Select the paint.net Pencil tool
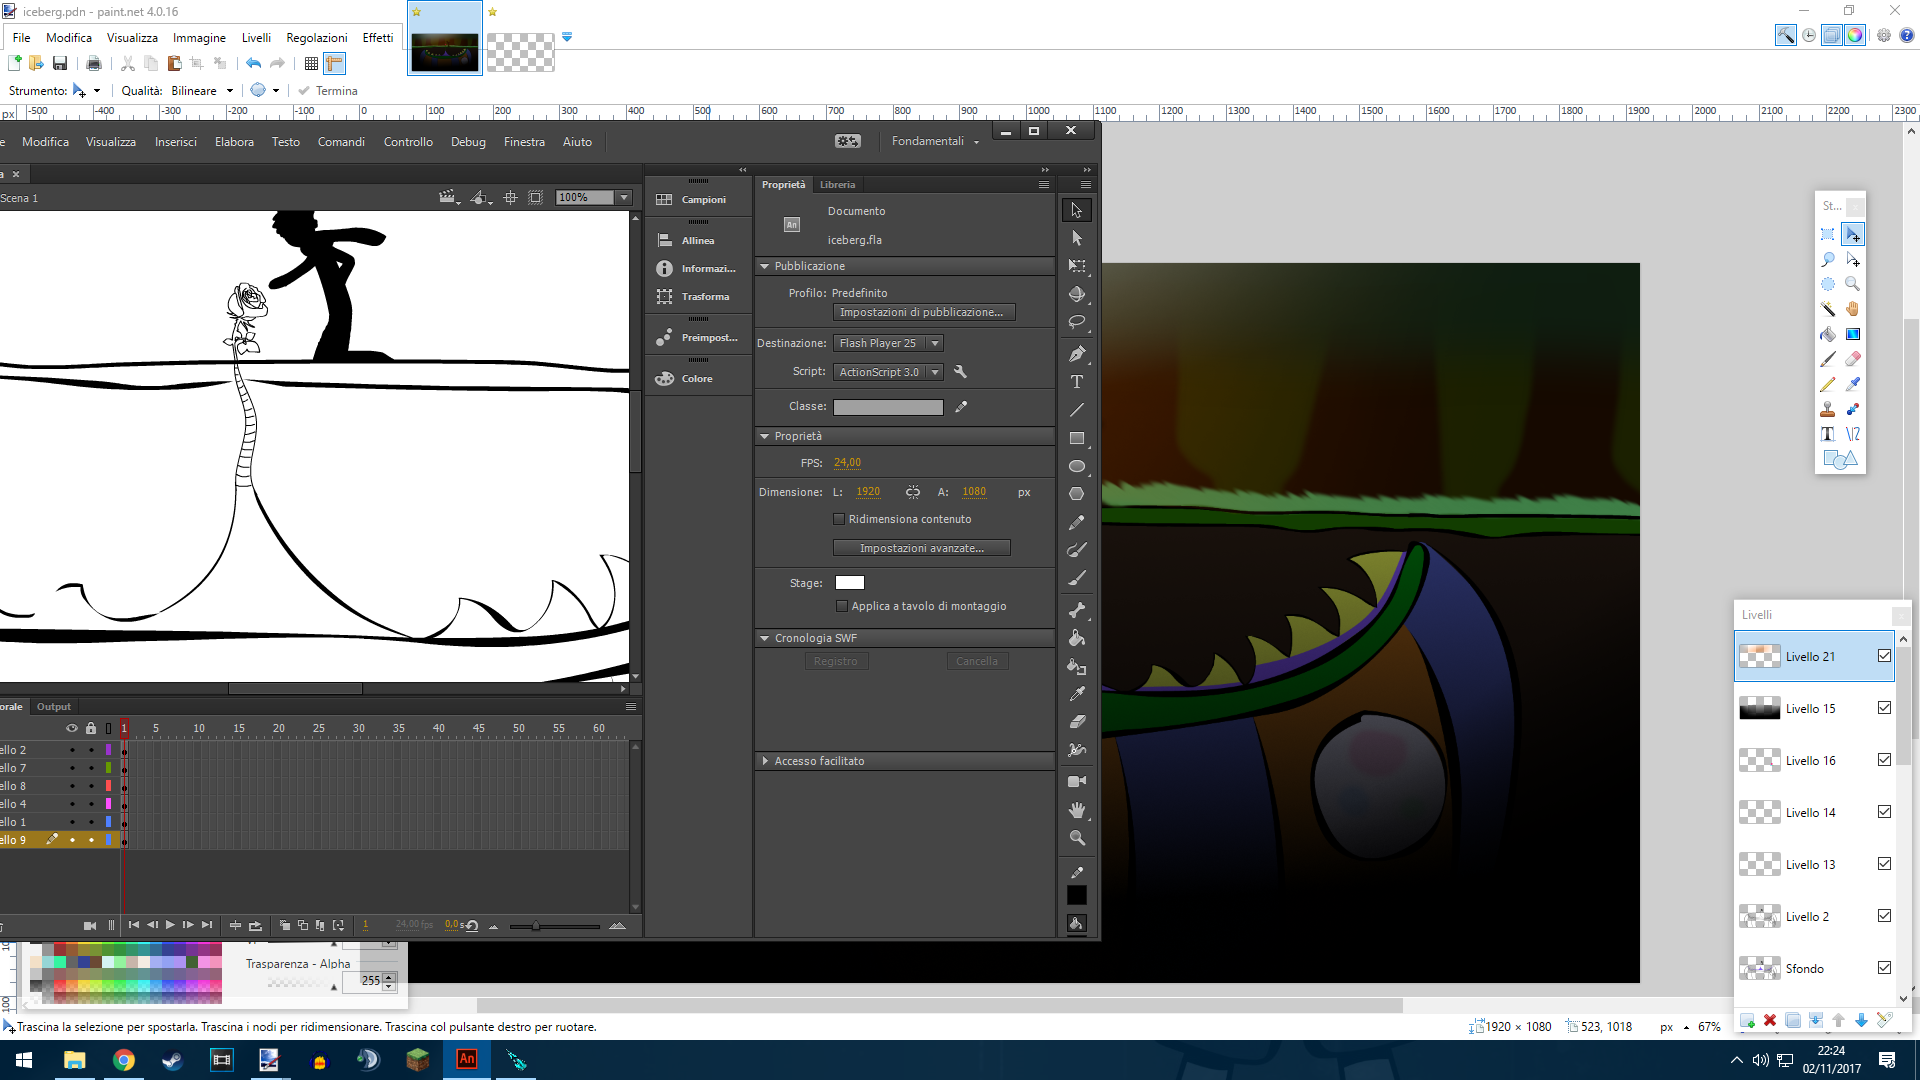 1828,384
